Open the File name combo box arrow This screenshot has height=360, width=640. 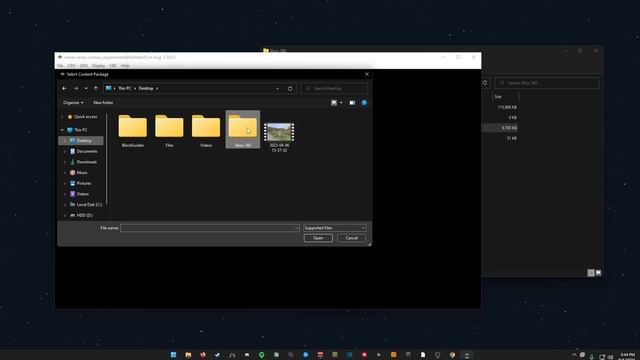[296, 228]
